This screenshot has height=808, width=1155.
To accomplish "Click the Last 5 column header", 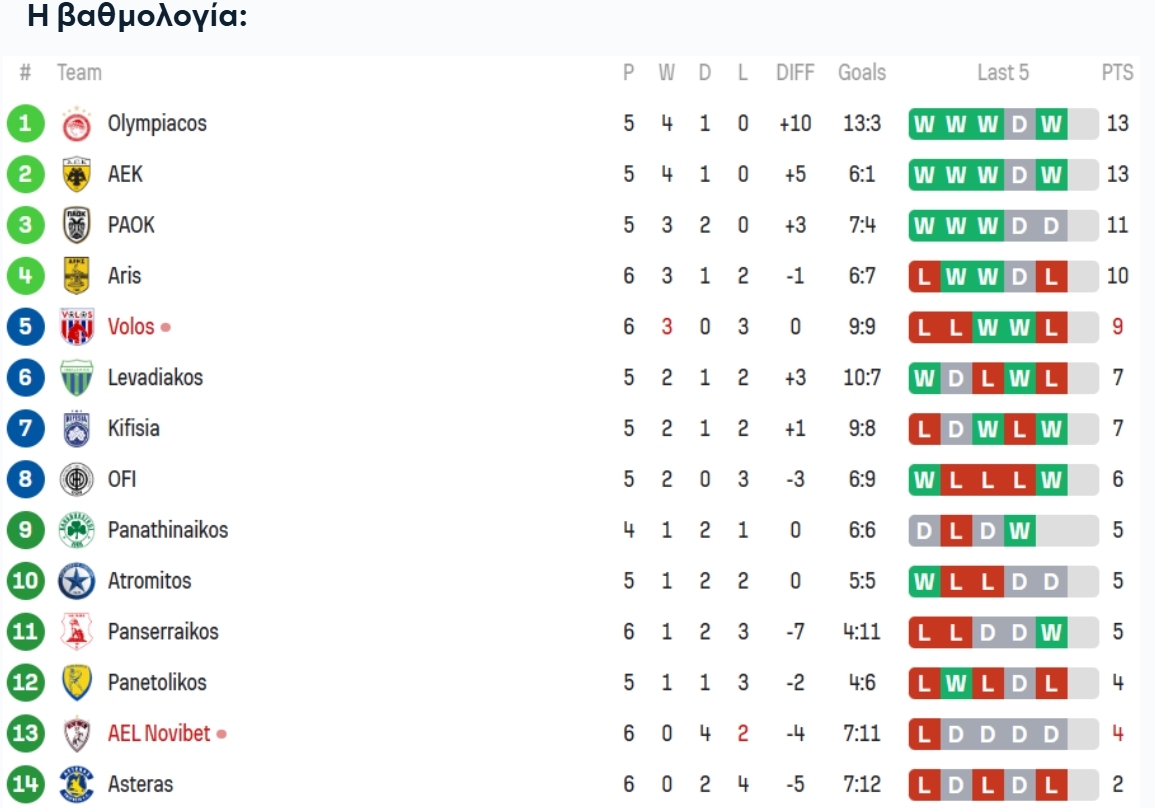I will (1002, 72).
